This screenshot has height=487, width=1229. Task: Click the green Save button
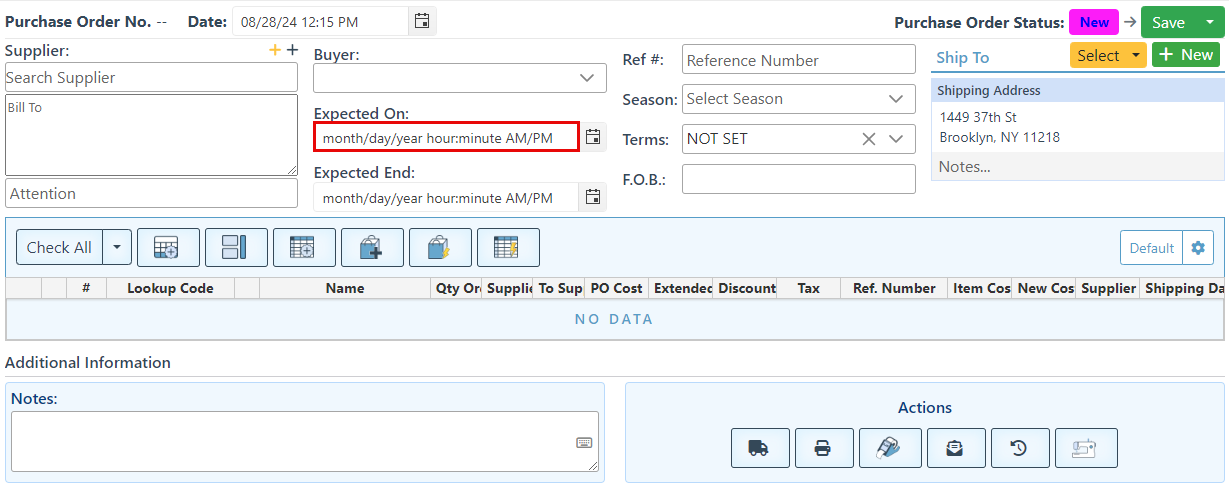tap(1168, 23)
